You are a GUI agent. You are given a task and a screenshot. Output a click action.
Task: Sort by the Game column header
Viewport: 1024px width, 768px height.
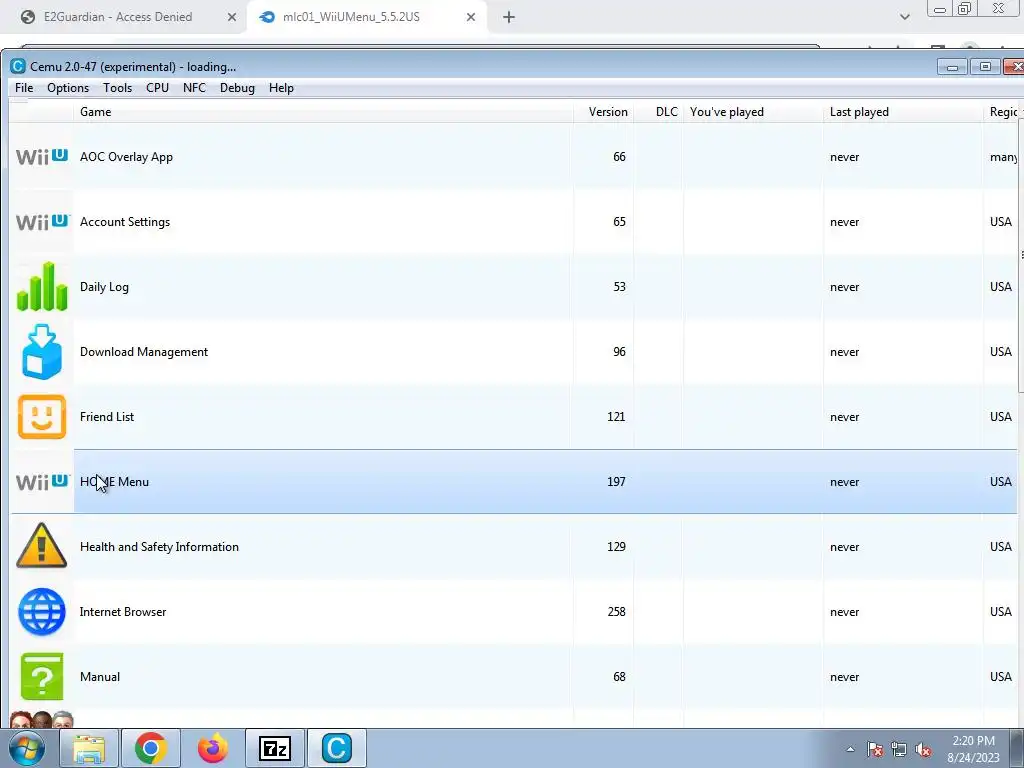[323, 112]
